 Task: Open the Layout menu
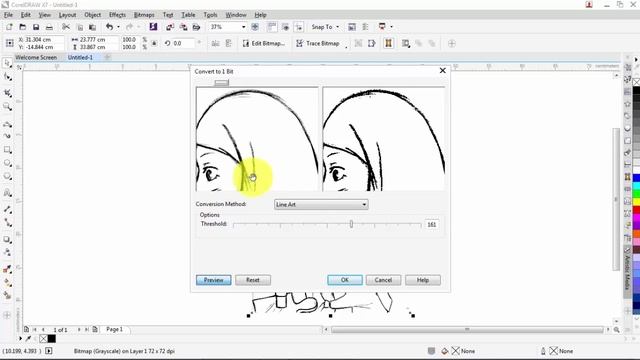pos(67,15)
